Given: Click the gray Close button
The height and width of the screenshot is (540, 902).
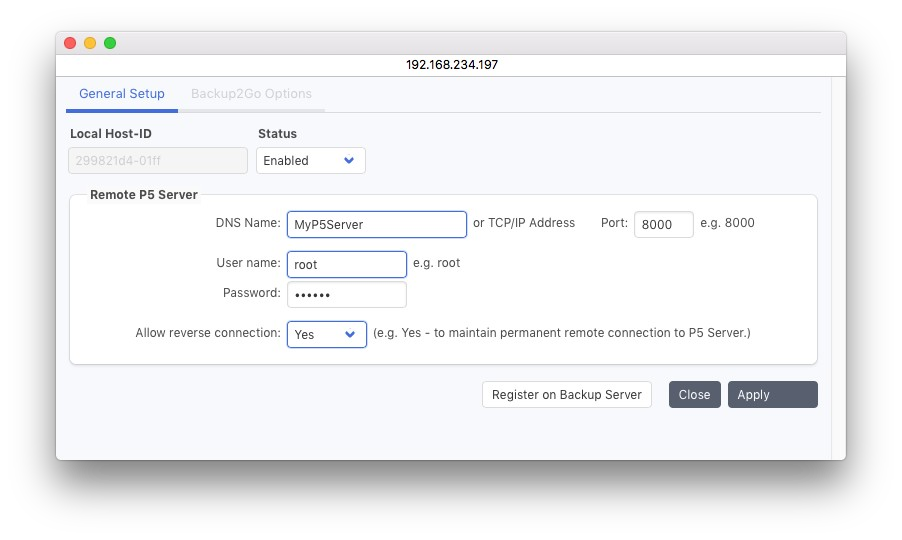Looking at the screenshot, I should [x=694, y=395].
